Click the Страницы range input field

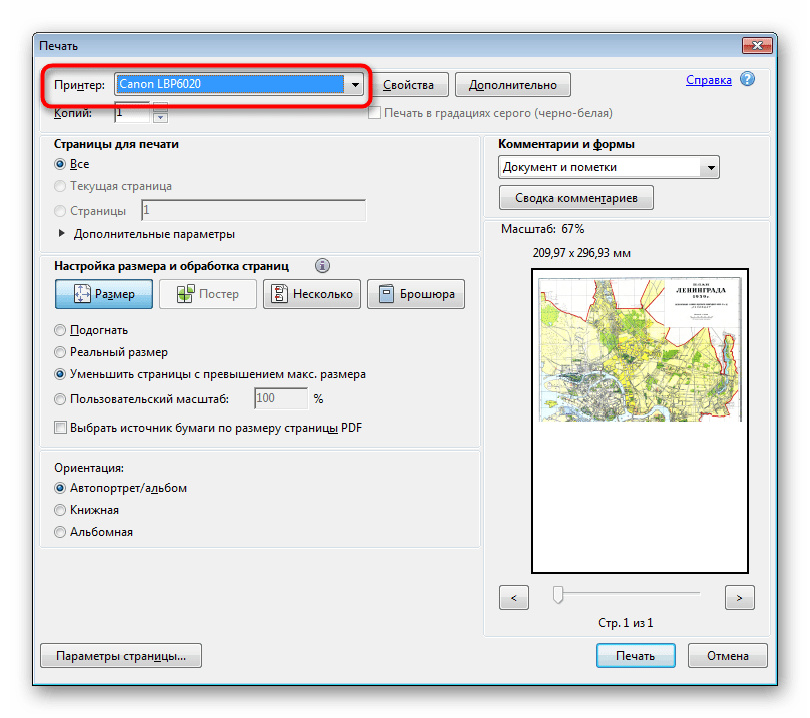click(254, 210)
